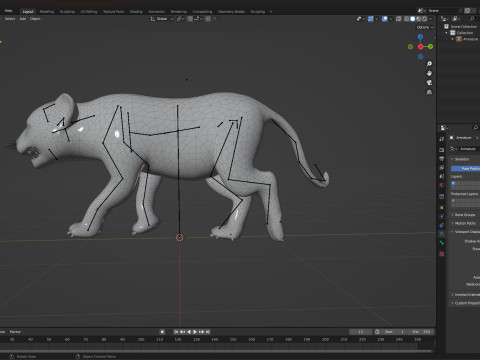Toggle the camera view icon
This screenshot has width=480, height=360.
click(429, 82)
